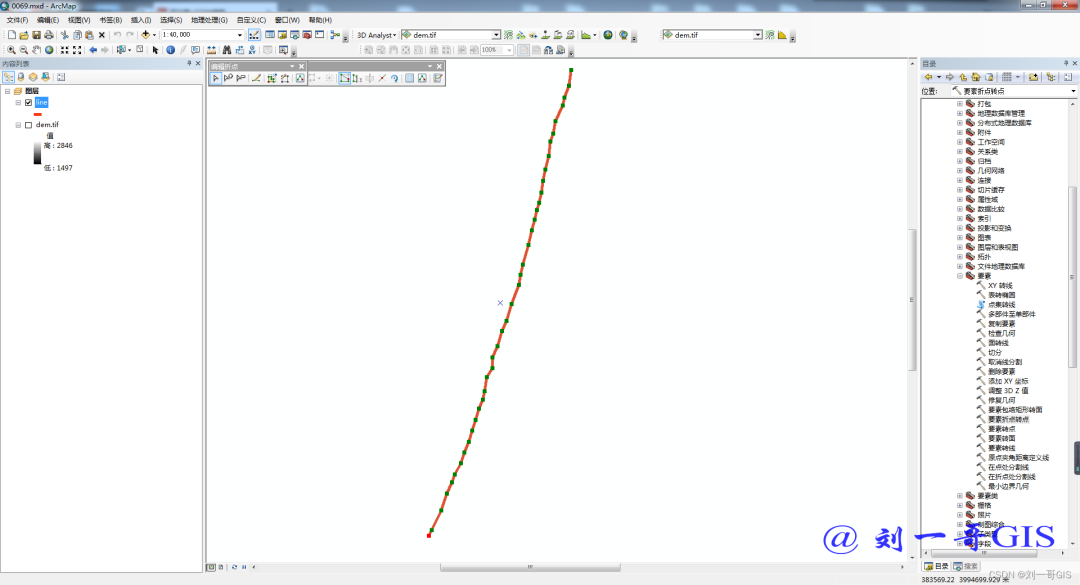The image size is (1080, 585).
Task: Expand the 投影和变换 toolset
Action: point(959,228)
